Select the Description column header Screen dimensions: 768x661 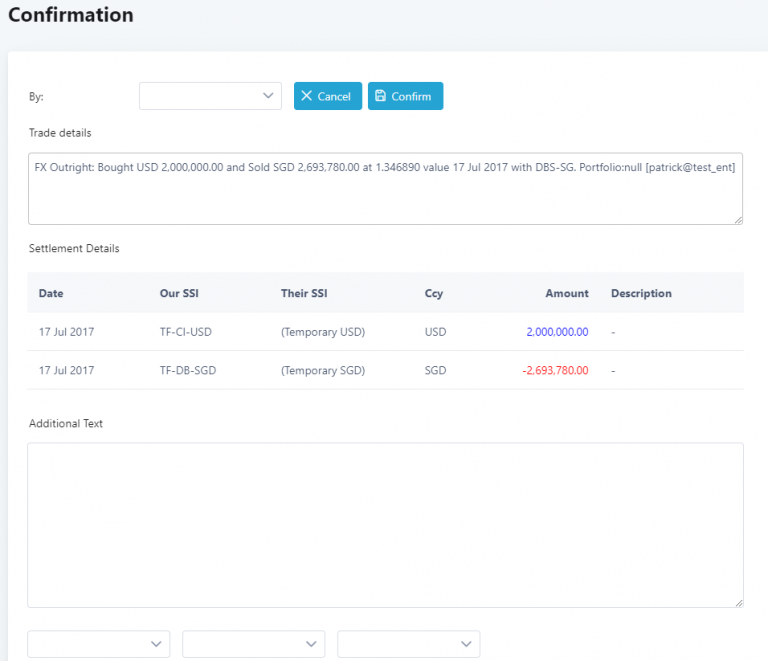(x=641, y=294)
